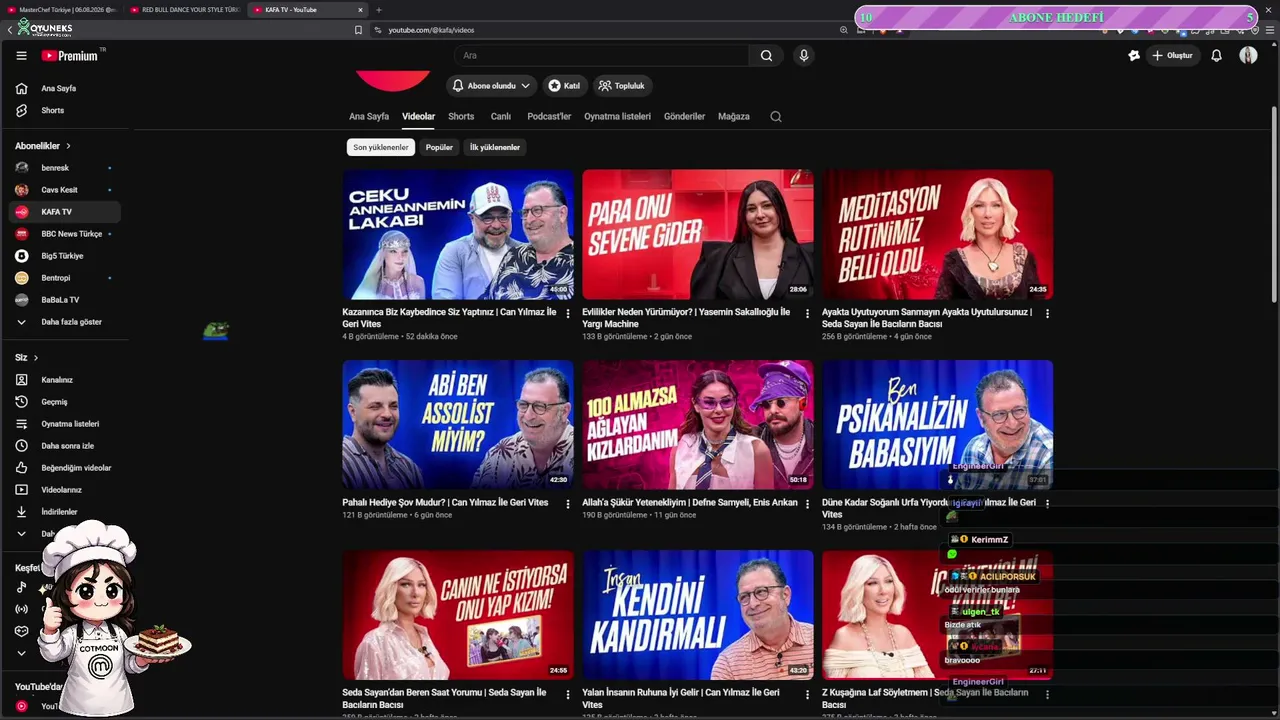Expand the Abonelikler section
Image resolution: width=1280 pixels, height=720 pixels.
(43, 146)
